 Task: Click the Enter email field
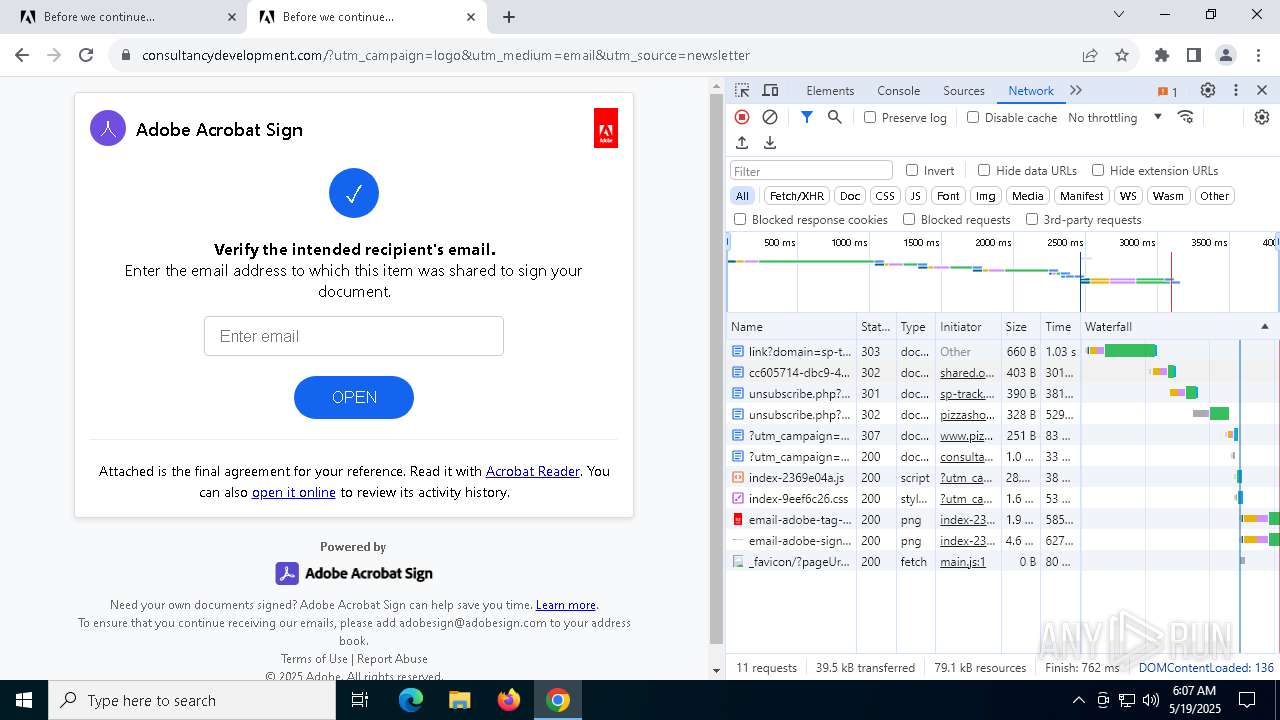point(354,336)
